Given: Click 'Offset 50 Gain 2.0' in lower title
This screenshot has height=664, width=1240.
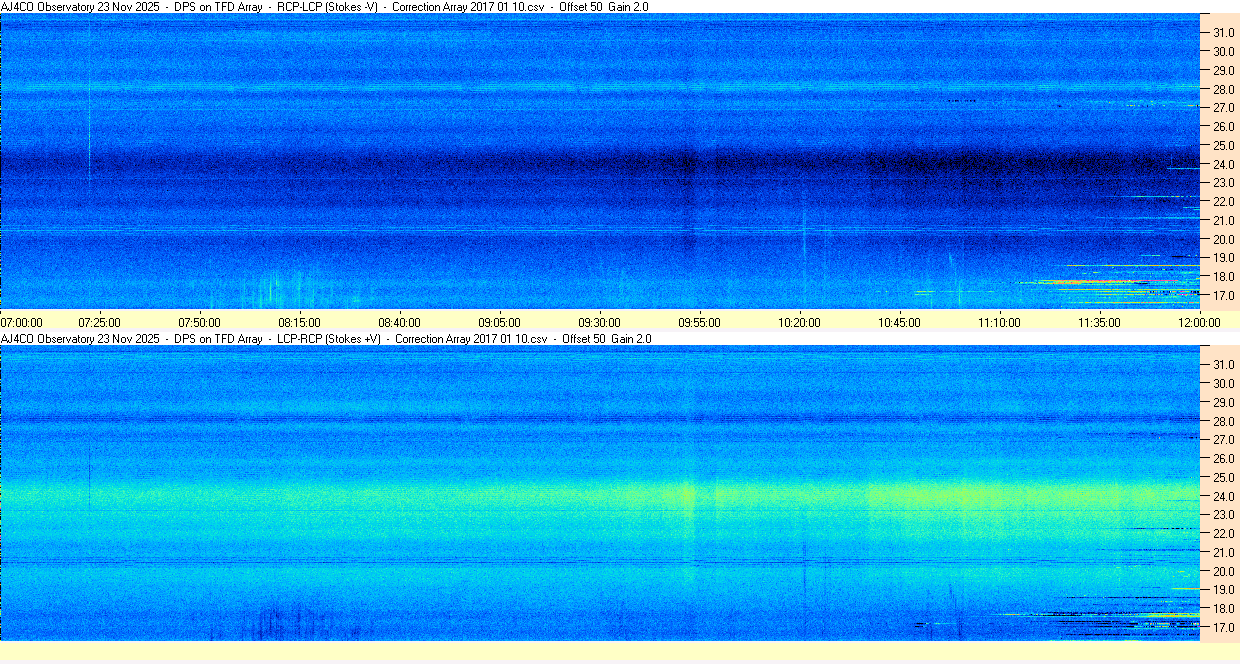Looking at the screenshot, I should [x=607, y=339].
